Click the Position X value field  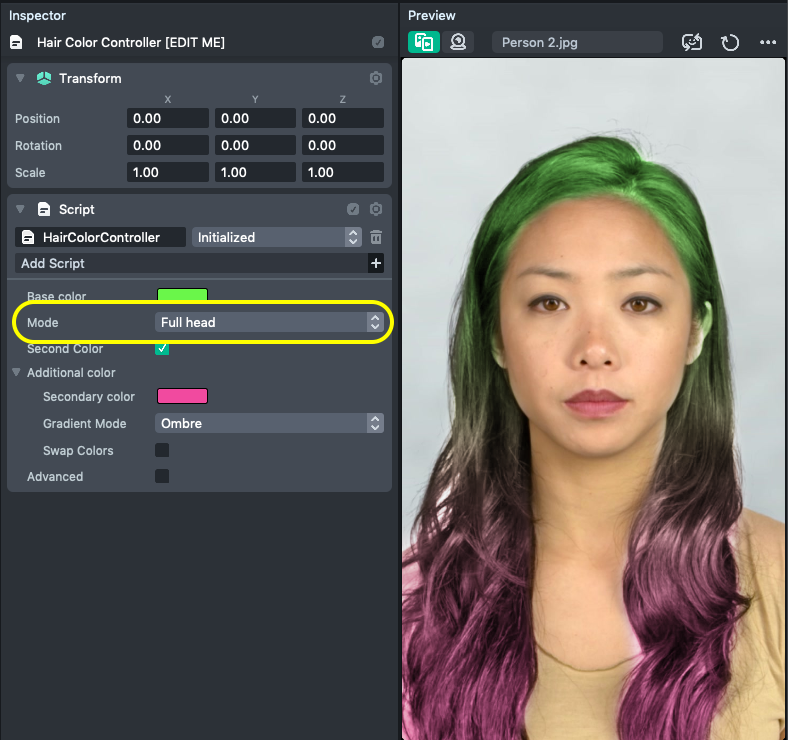click(x=167, y=118)
